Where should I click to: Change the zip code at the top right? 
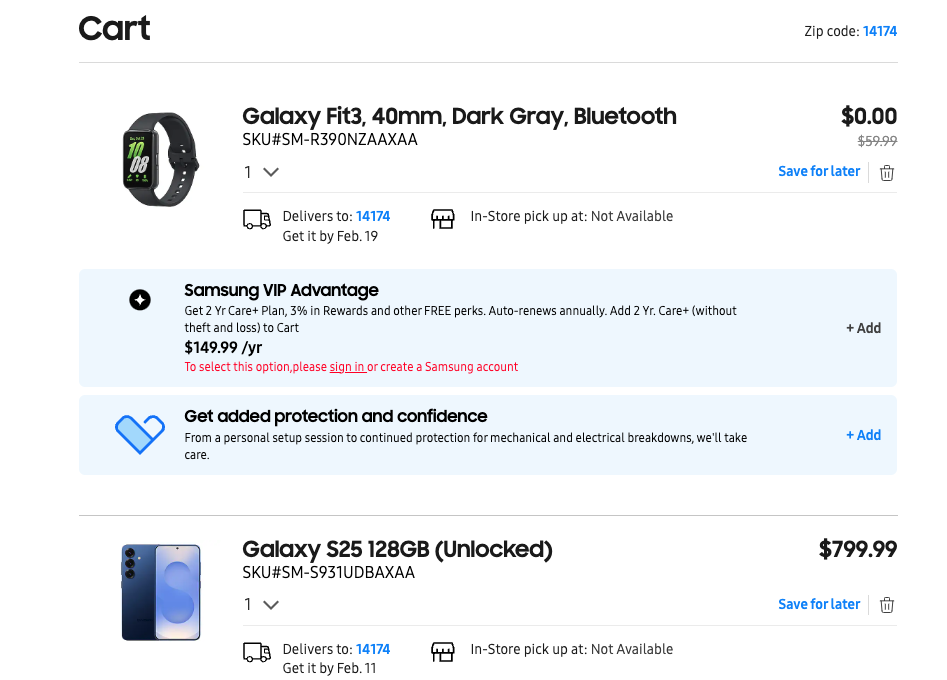coord(879,31)
